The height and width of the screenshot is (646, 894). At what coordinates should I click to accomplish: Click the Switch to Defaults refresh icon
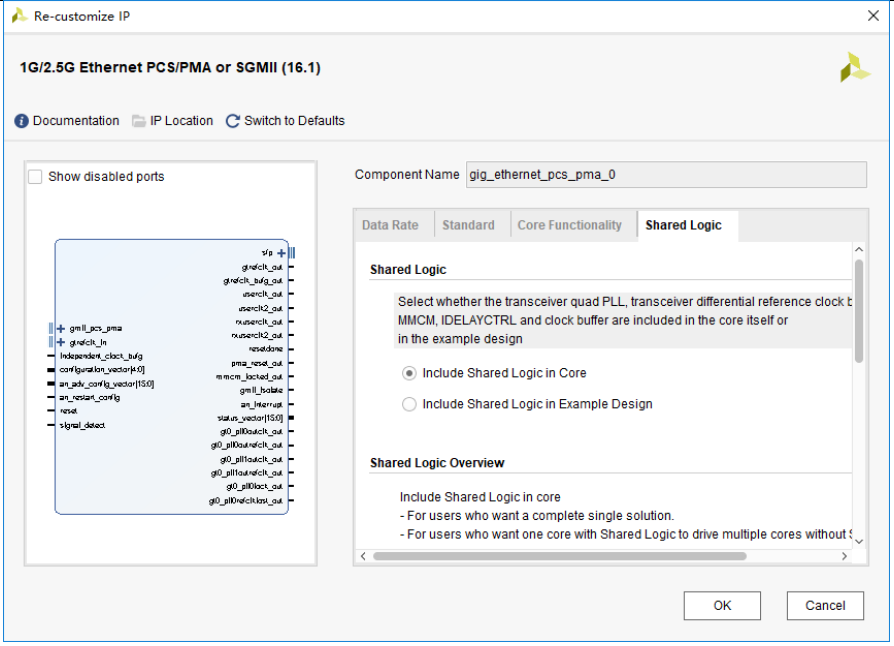pyautogui.click(x=233, y=121)
